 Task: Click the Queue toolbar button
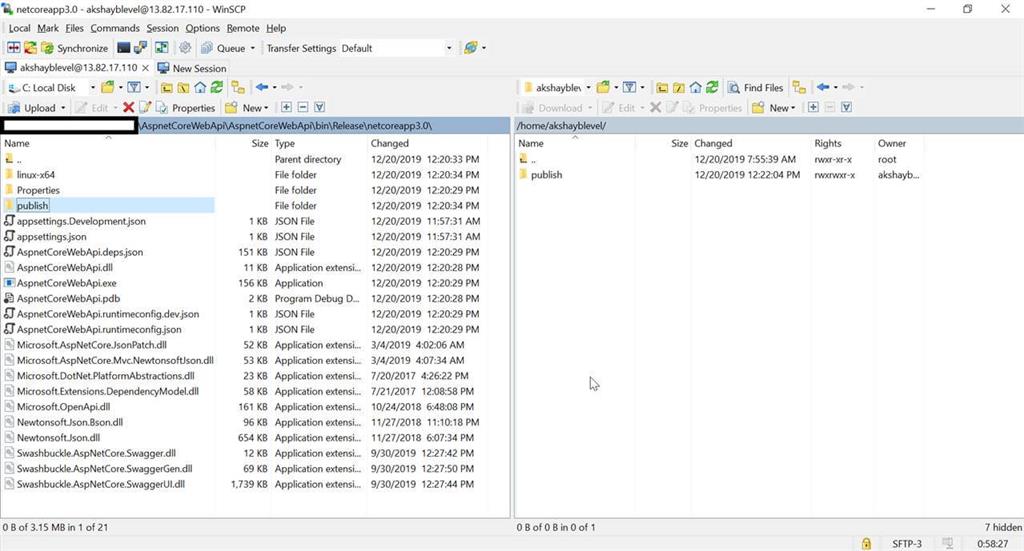point(223,48)
